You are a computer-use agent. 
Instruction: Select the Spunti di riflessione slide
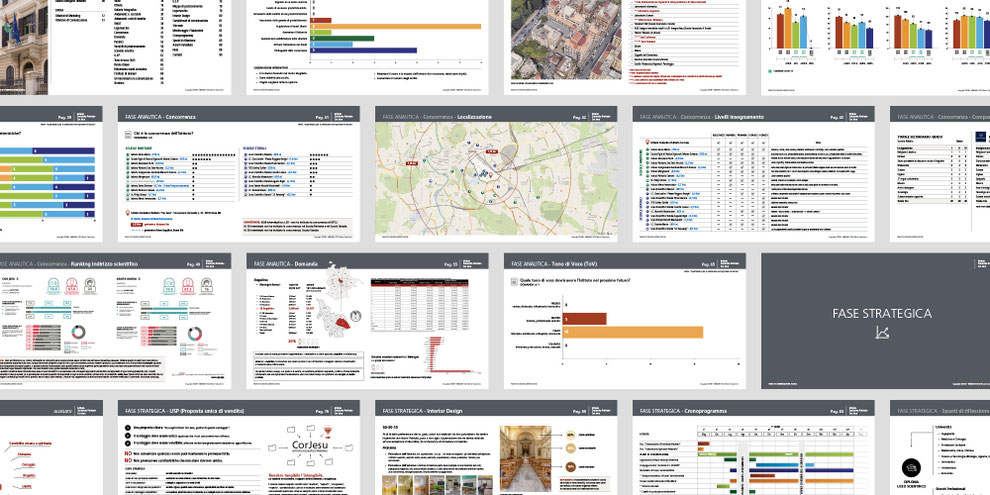940,448
